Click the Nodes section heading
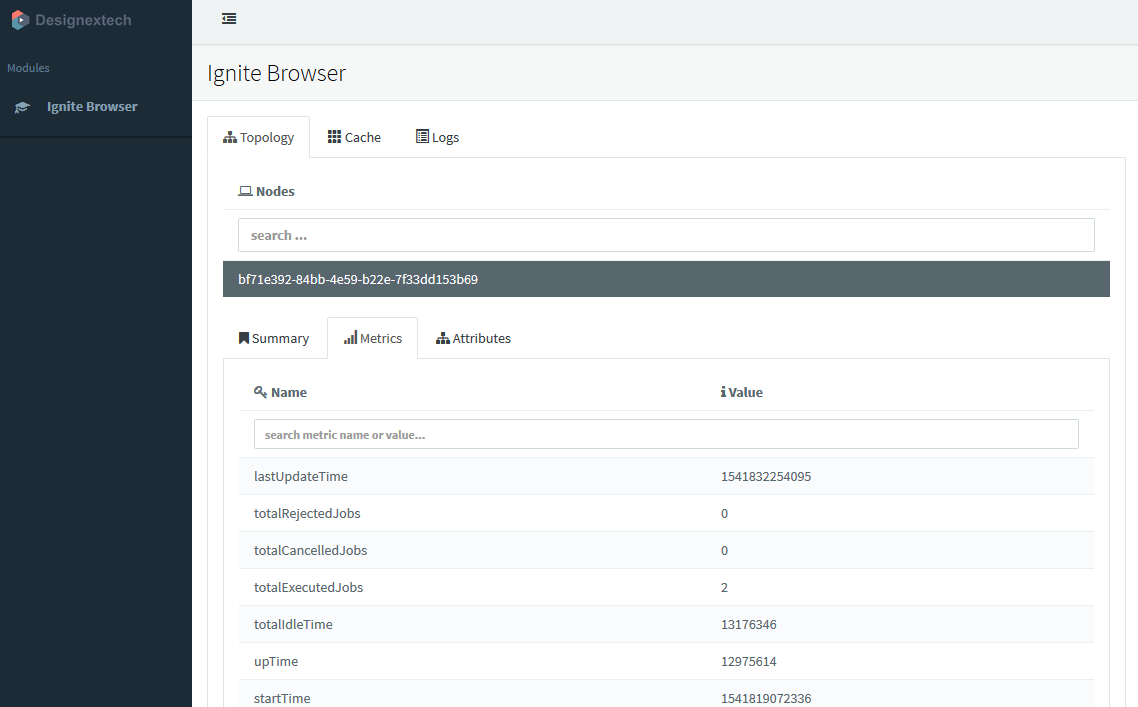Viewport: 1138px width, 707px height. point(275,192)
